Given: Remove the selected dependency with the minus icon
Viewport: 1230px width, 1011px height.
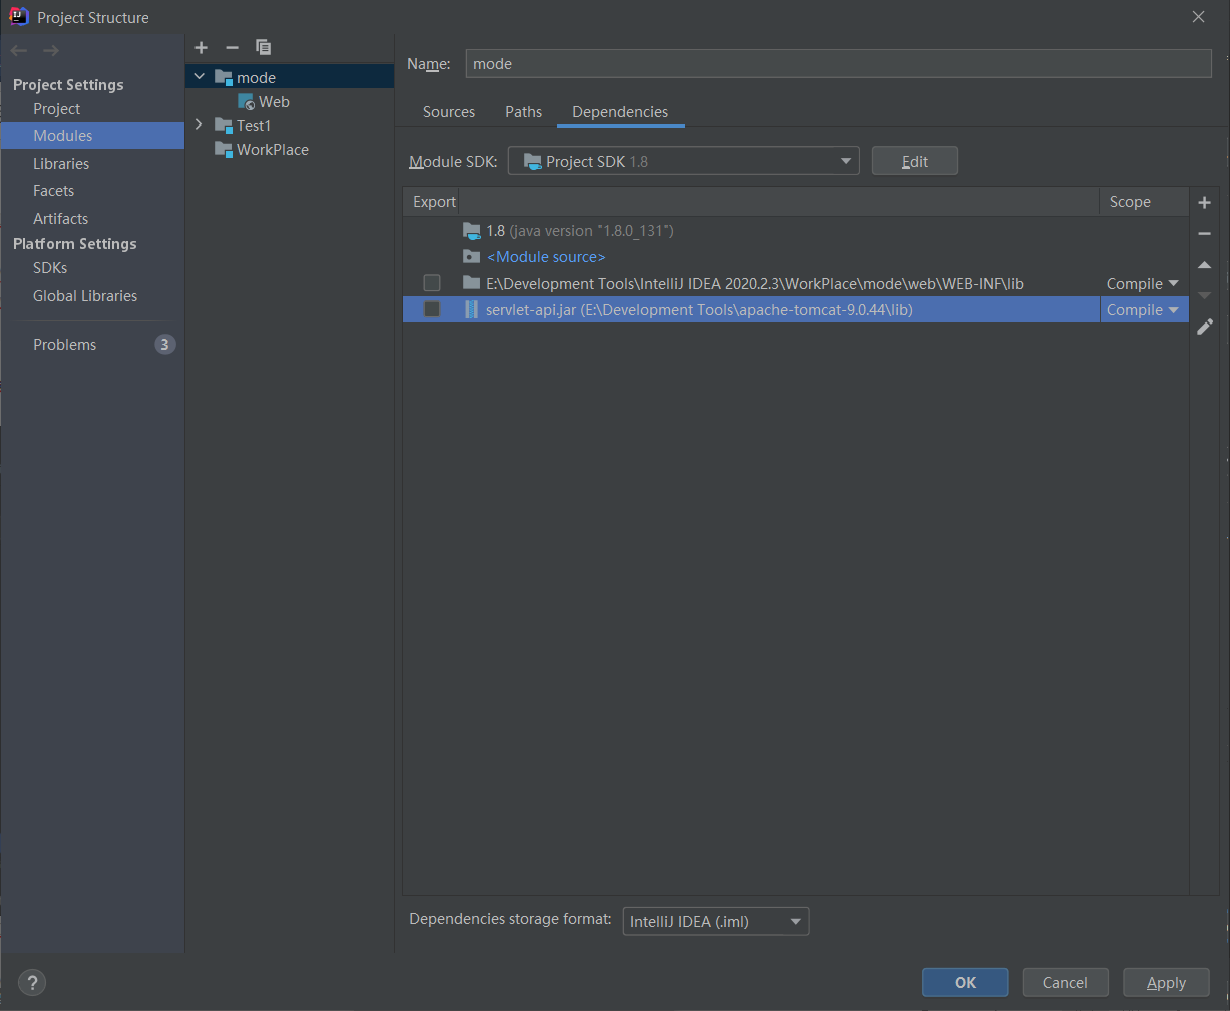Looking at the screenshot, I should click(1204, 233).
